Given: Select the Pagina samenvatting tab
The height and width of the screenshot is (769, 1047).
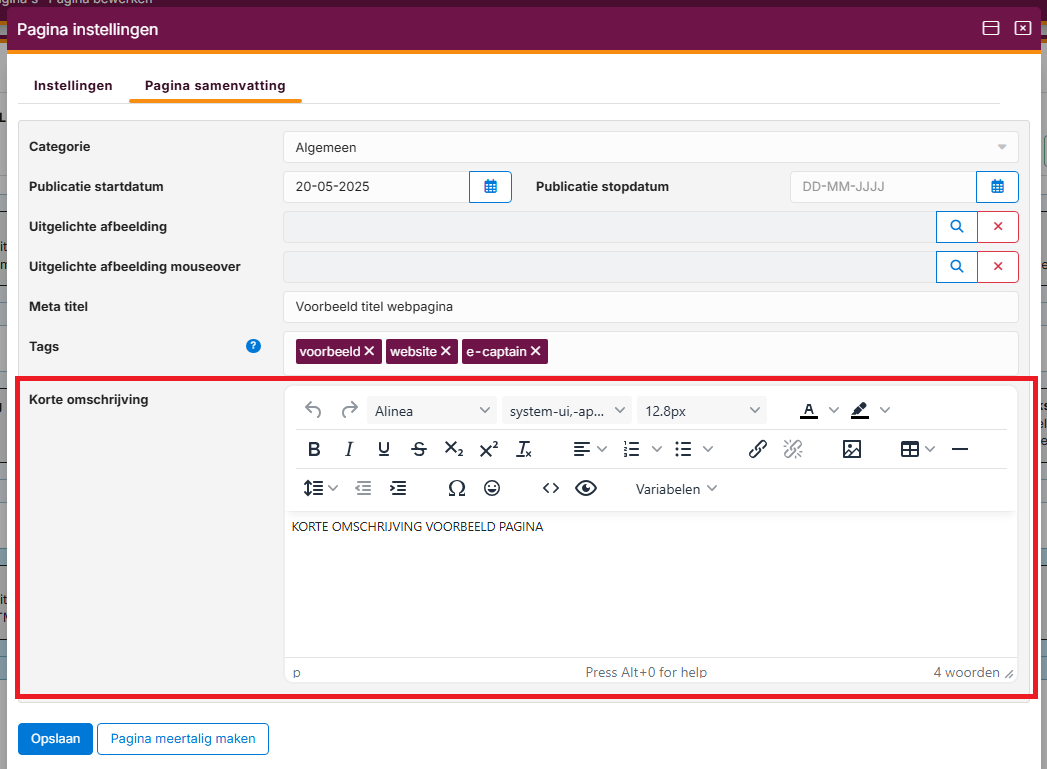Looking at the screenshot, I should (x=215, y=85).
